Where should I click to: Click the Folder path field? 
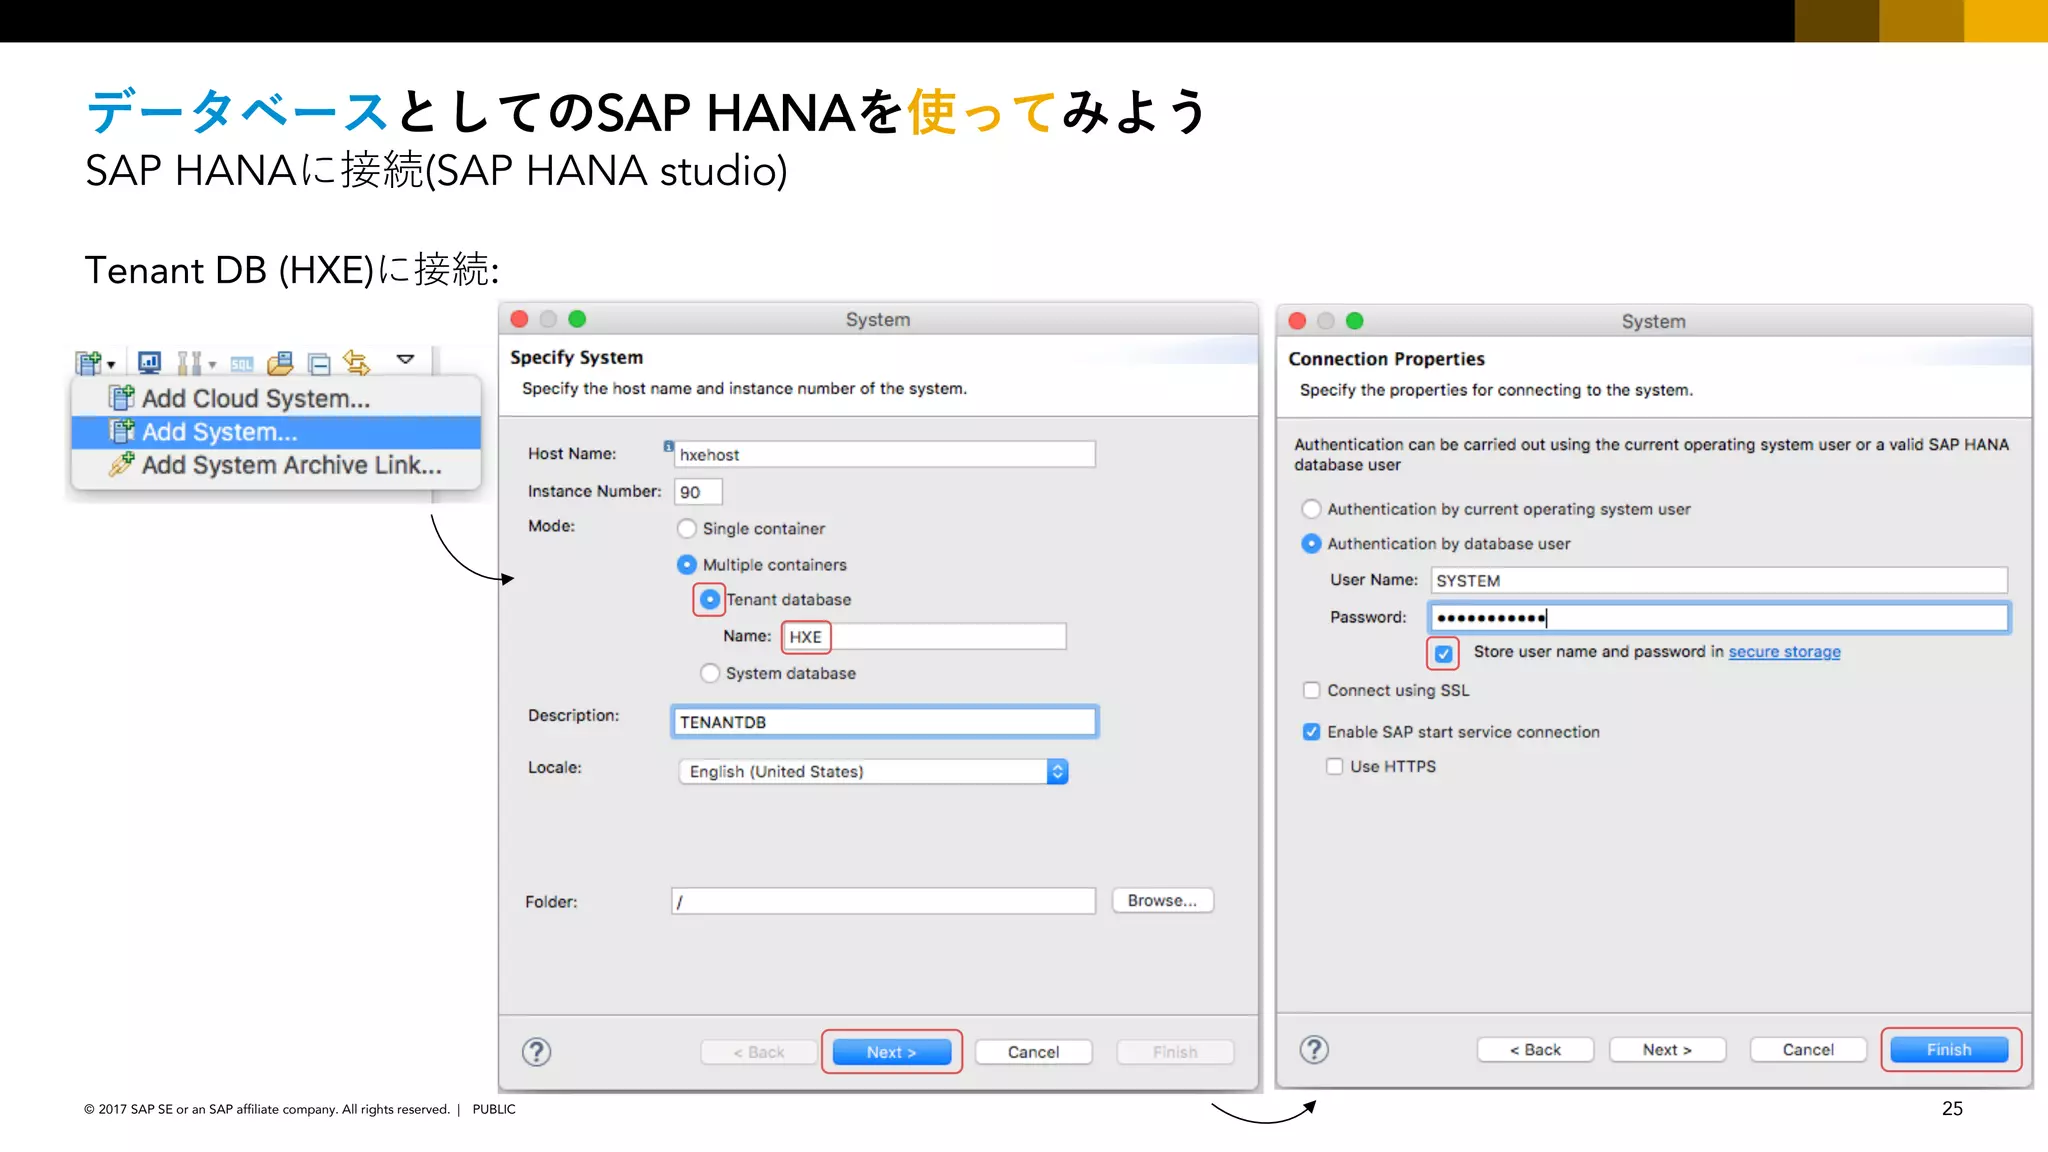884,901
